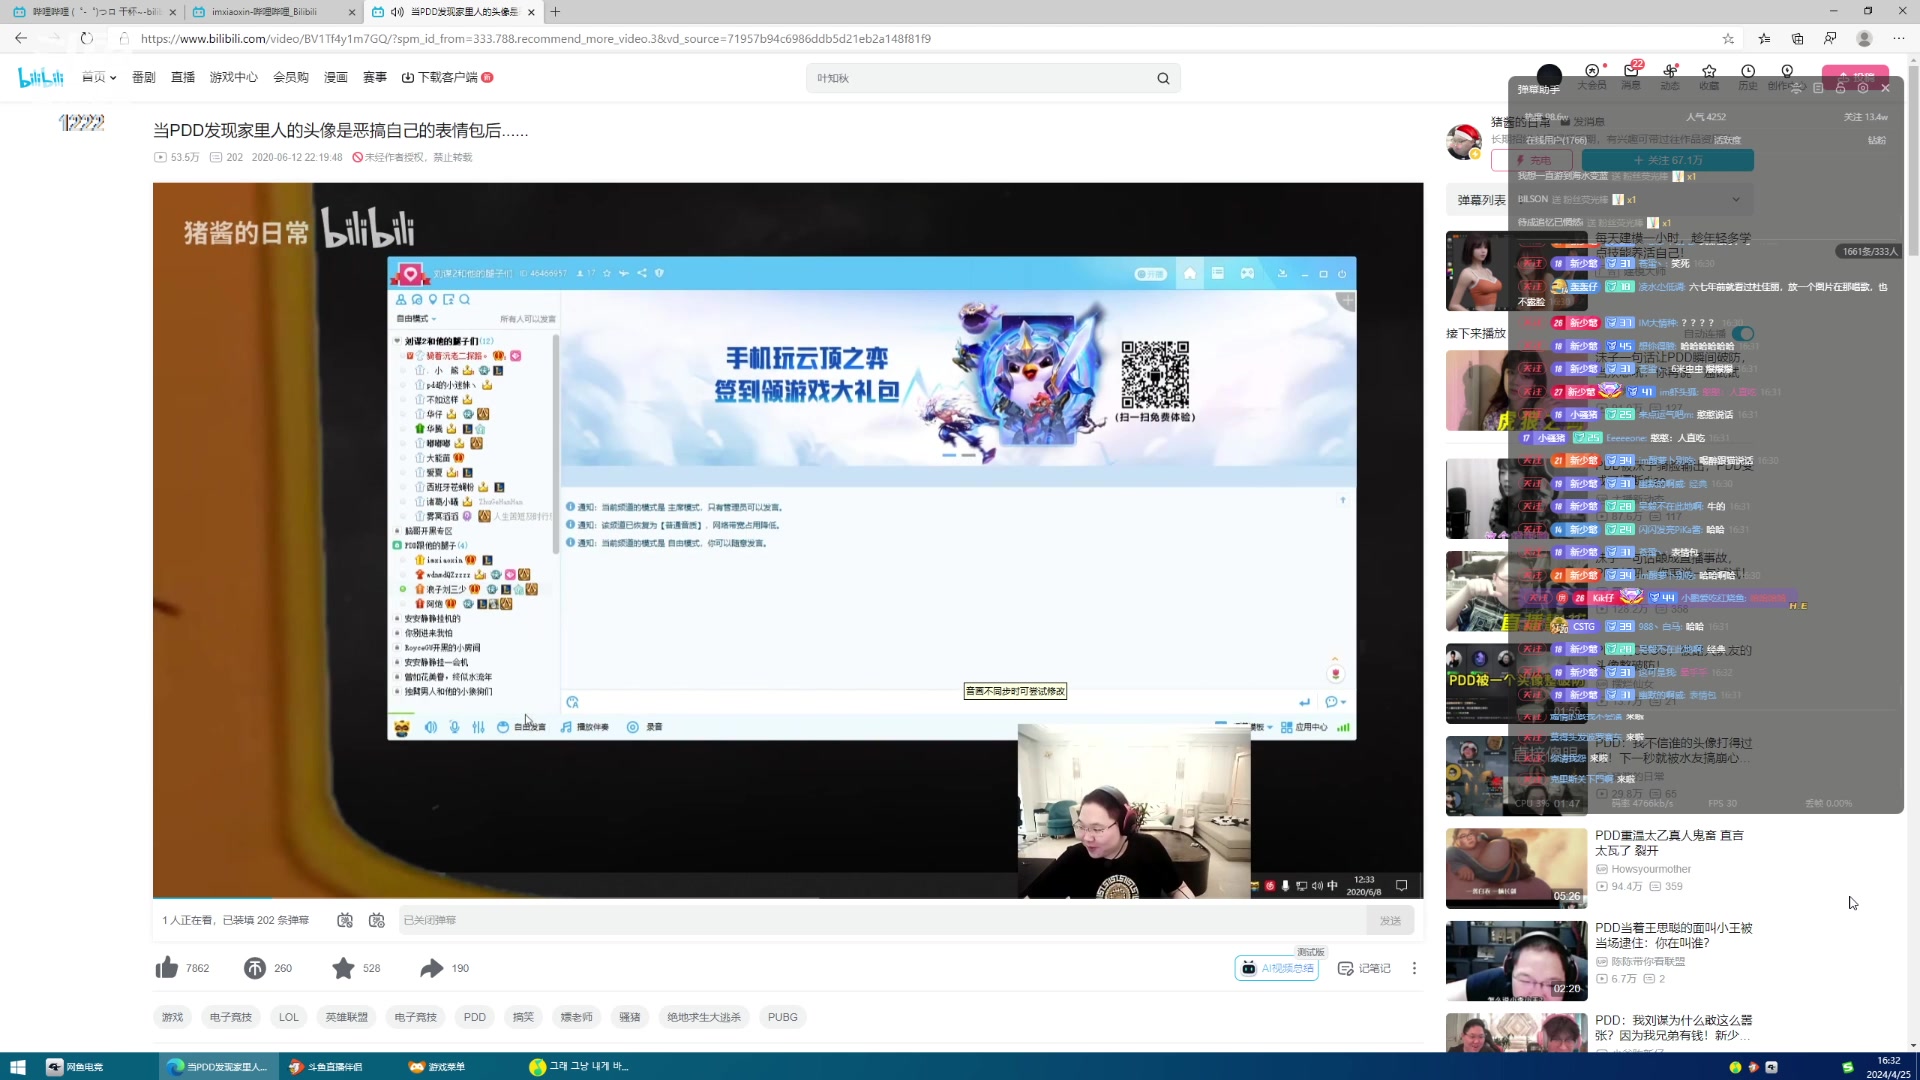
Task: Select the LOL tag
Action: pyautogui.click(x=289, y=1017)
